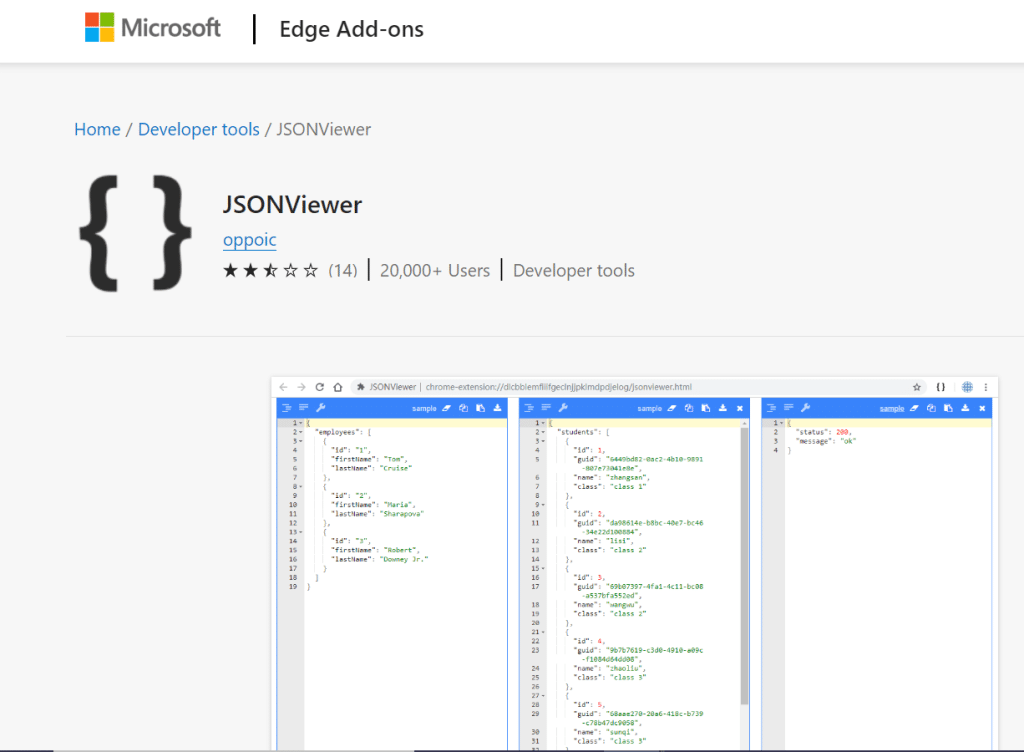The width and height of the screenshot is (1024, 752).
Task: Click the back arrow in preview browser
Action: pyautogui.click(x=283, y=387)
